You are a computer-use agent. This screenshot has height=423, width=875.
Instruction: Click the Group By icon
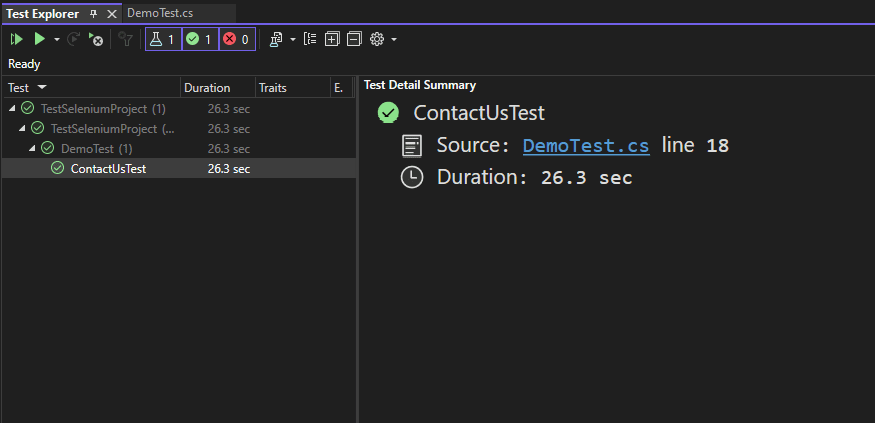tap(310, 40)
